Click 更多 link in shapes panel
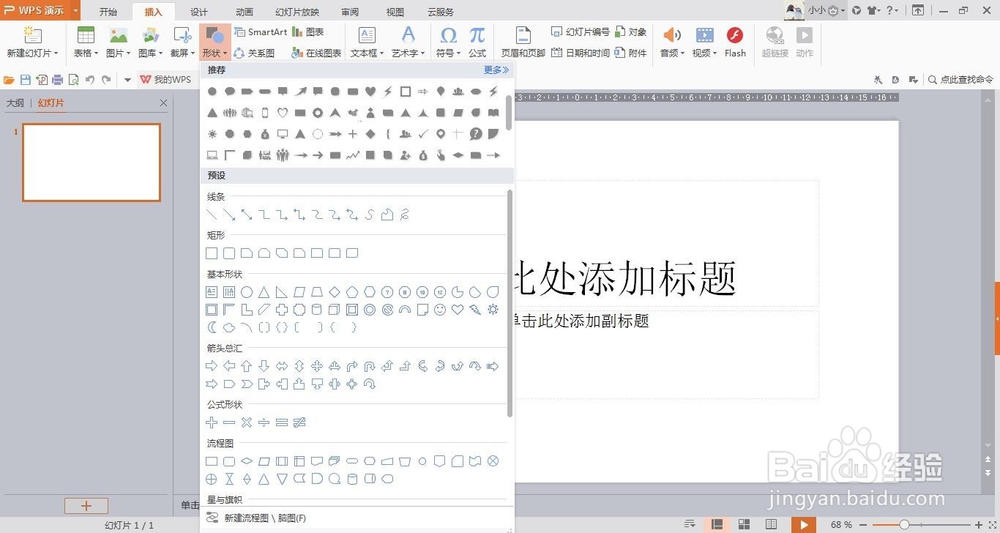 (496, 69)
